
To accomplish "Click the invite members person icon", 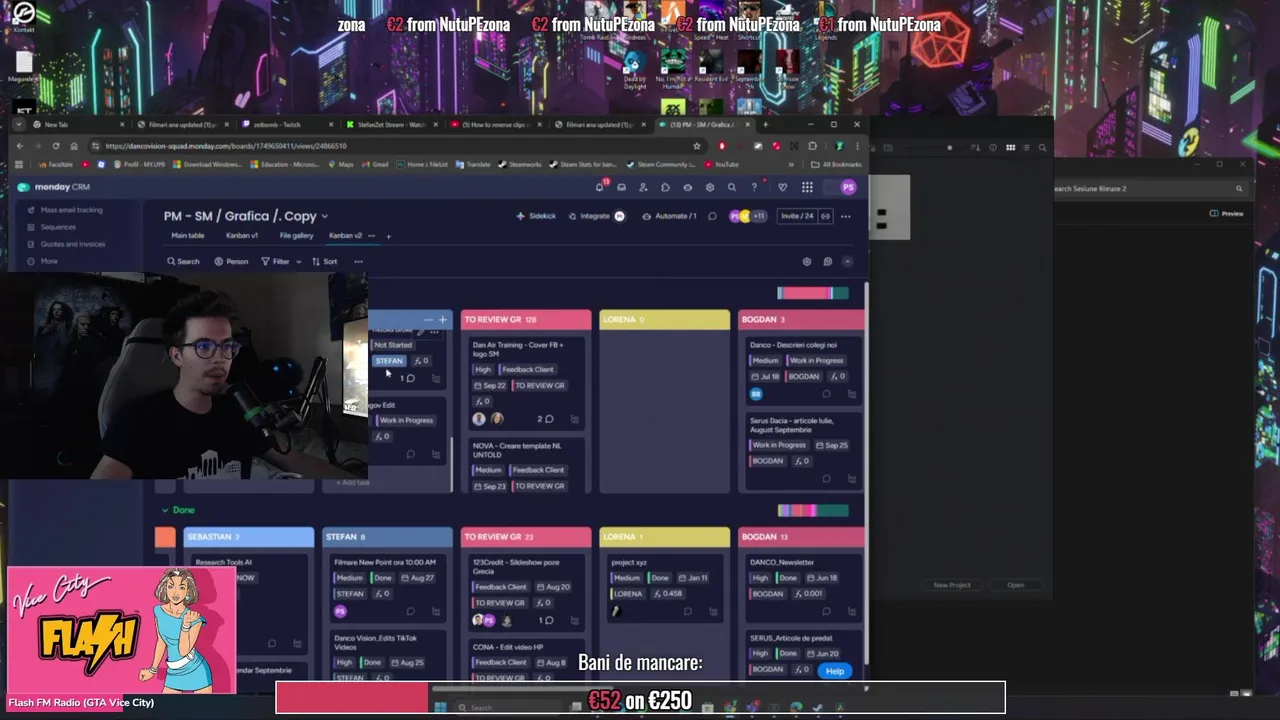I will 643,187.
